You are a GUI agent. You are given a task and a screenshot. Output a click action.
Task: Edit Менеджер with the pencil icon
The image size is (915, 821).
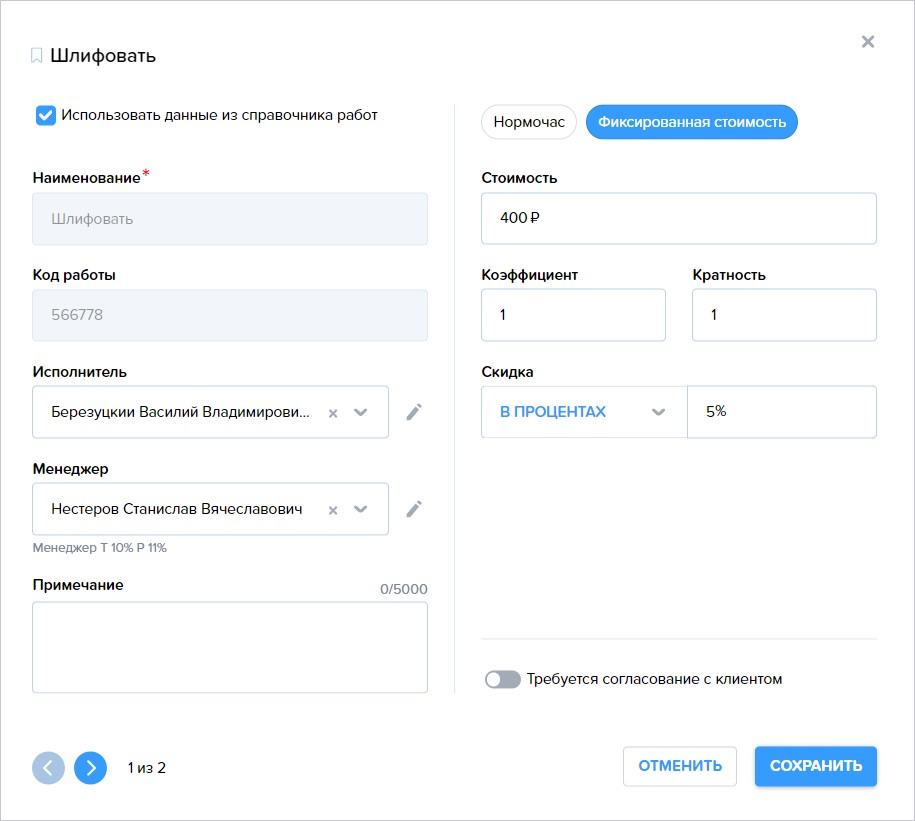414,509
